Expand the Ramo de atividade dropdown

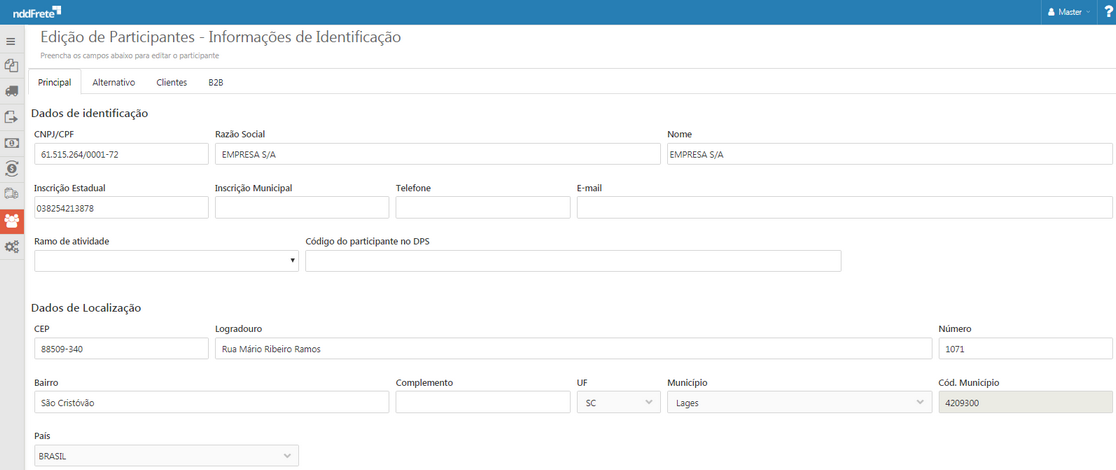pos(166,261)
